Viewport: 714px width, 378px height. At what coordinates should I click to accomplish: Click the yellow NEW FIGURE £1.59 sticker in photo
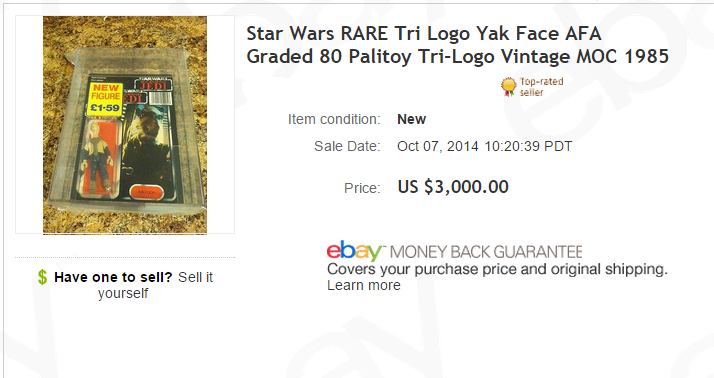coord(105,98)
